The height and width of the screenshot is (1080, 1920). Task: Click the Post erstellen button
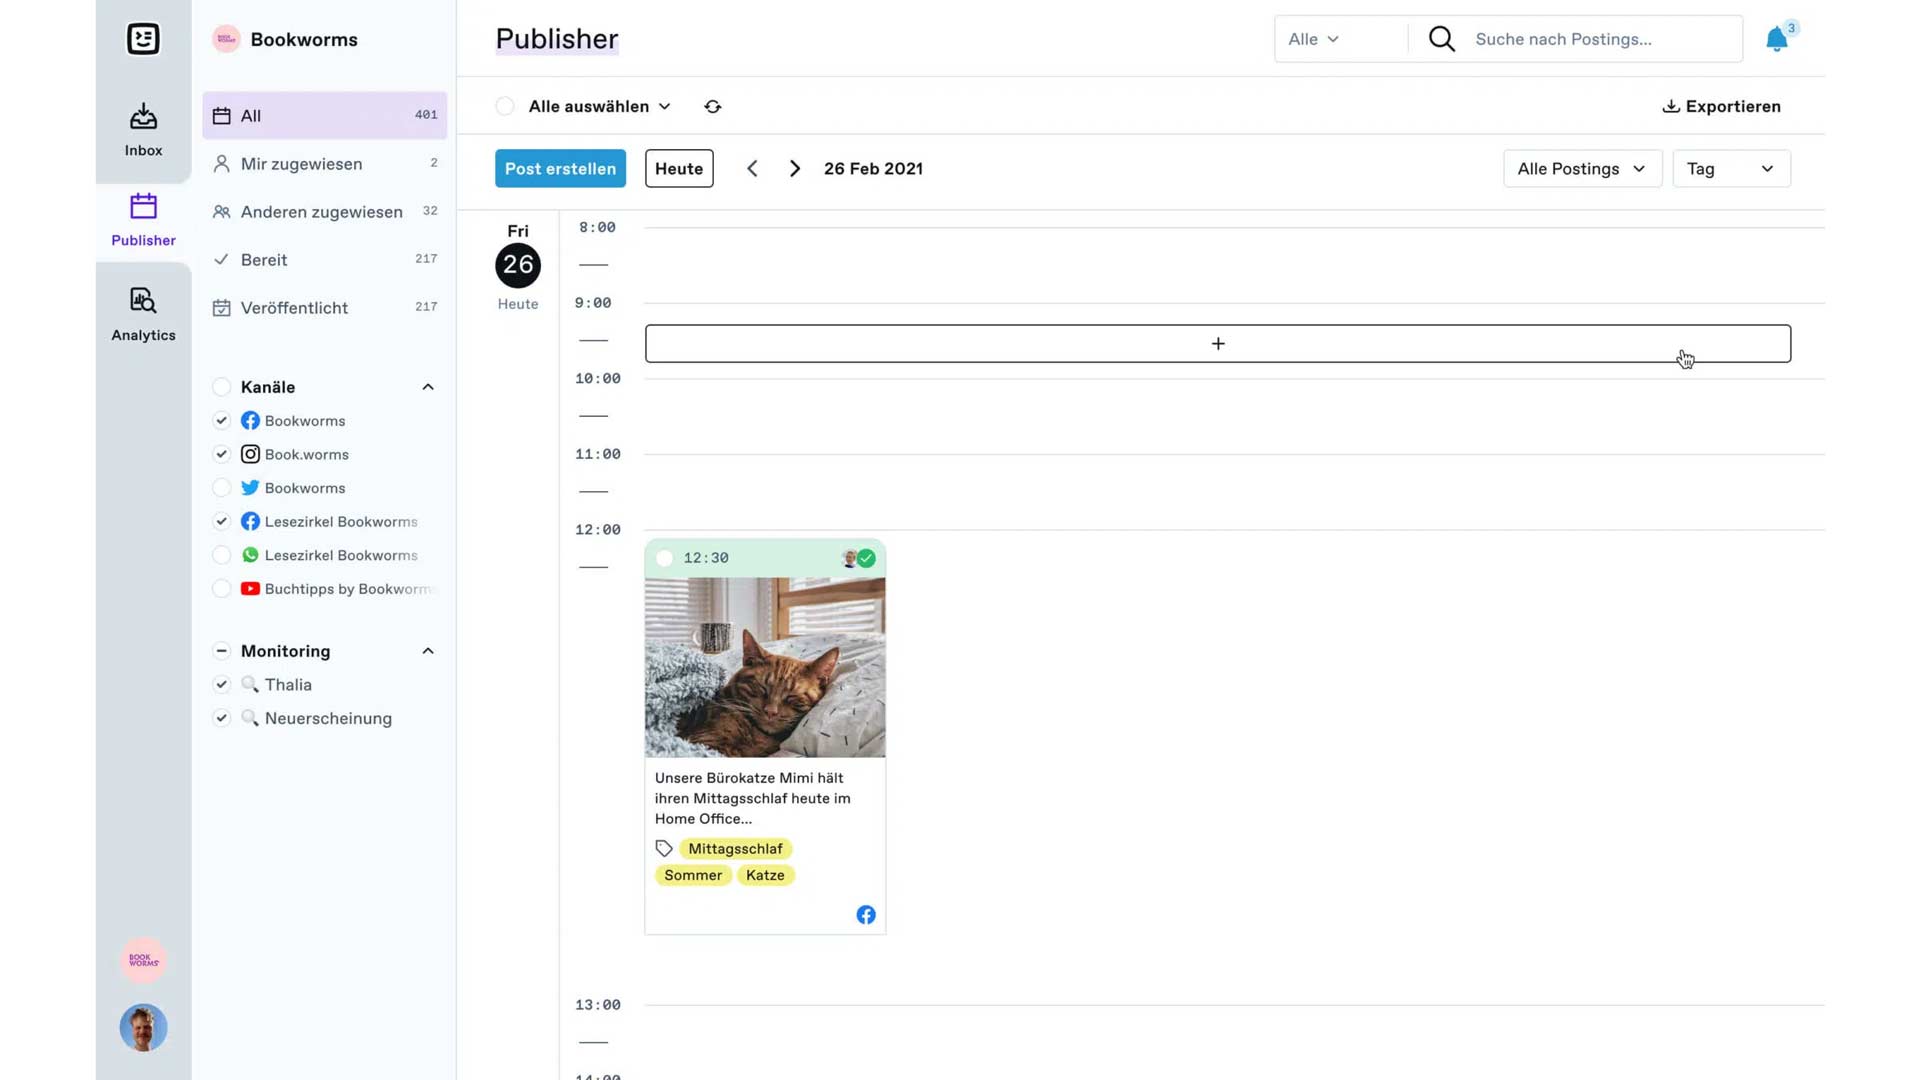(560, 169)
